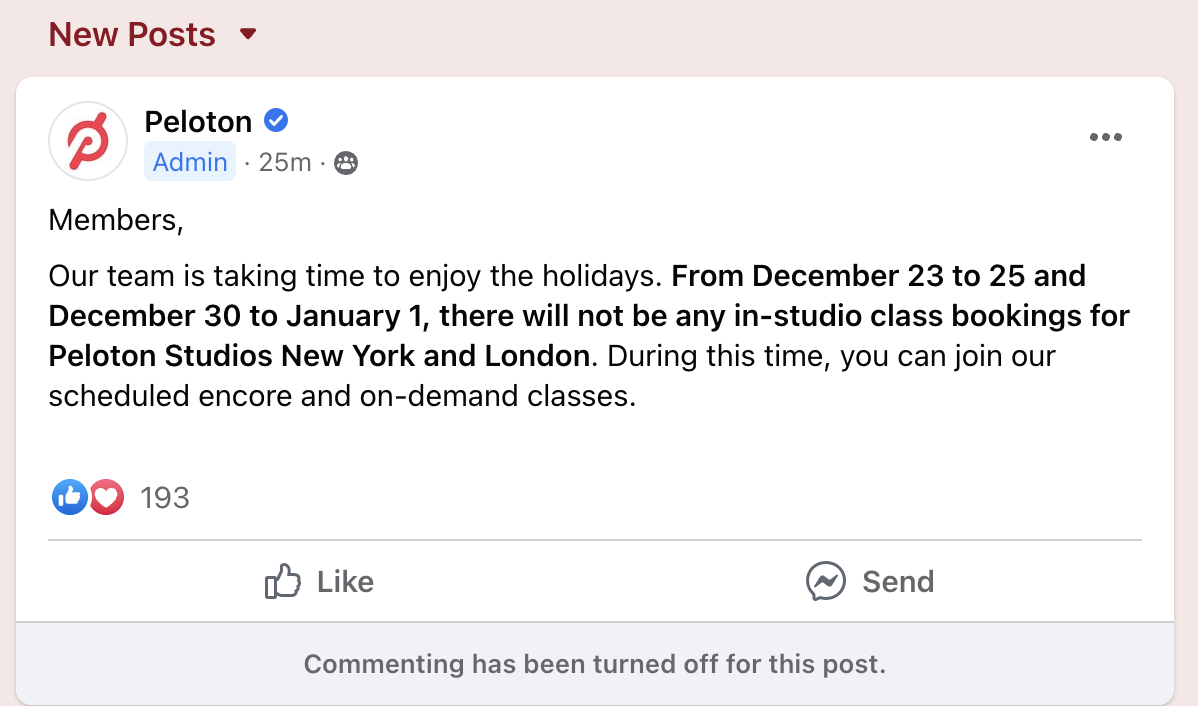Switch to the New Posts view

[131, 34]
